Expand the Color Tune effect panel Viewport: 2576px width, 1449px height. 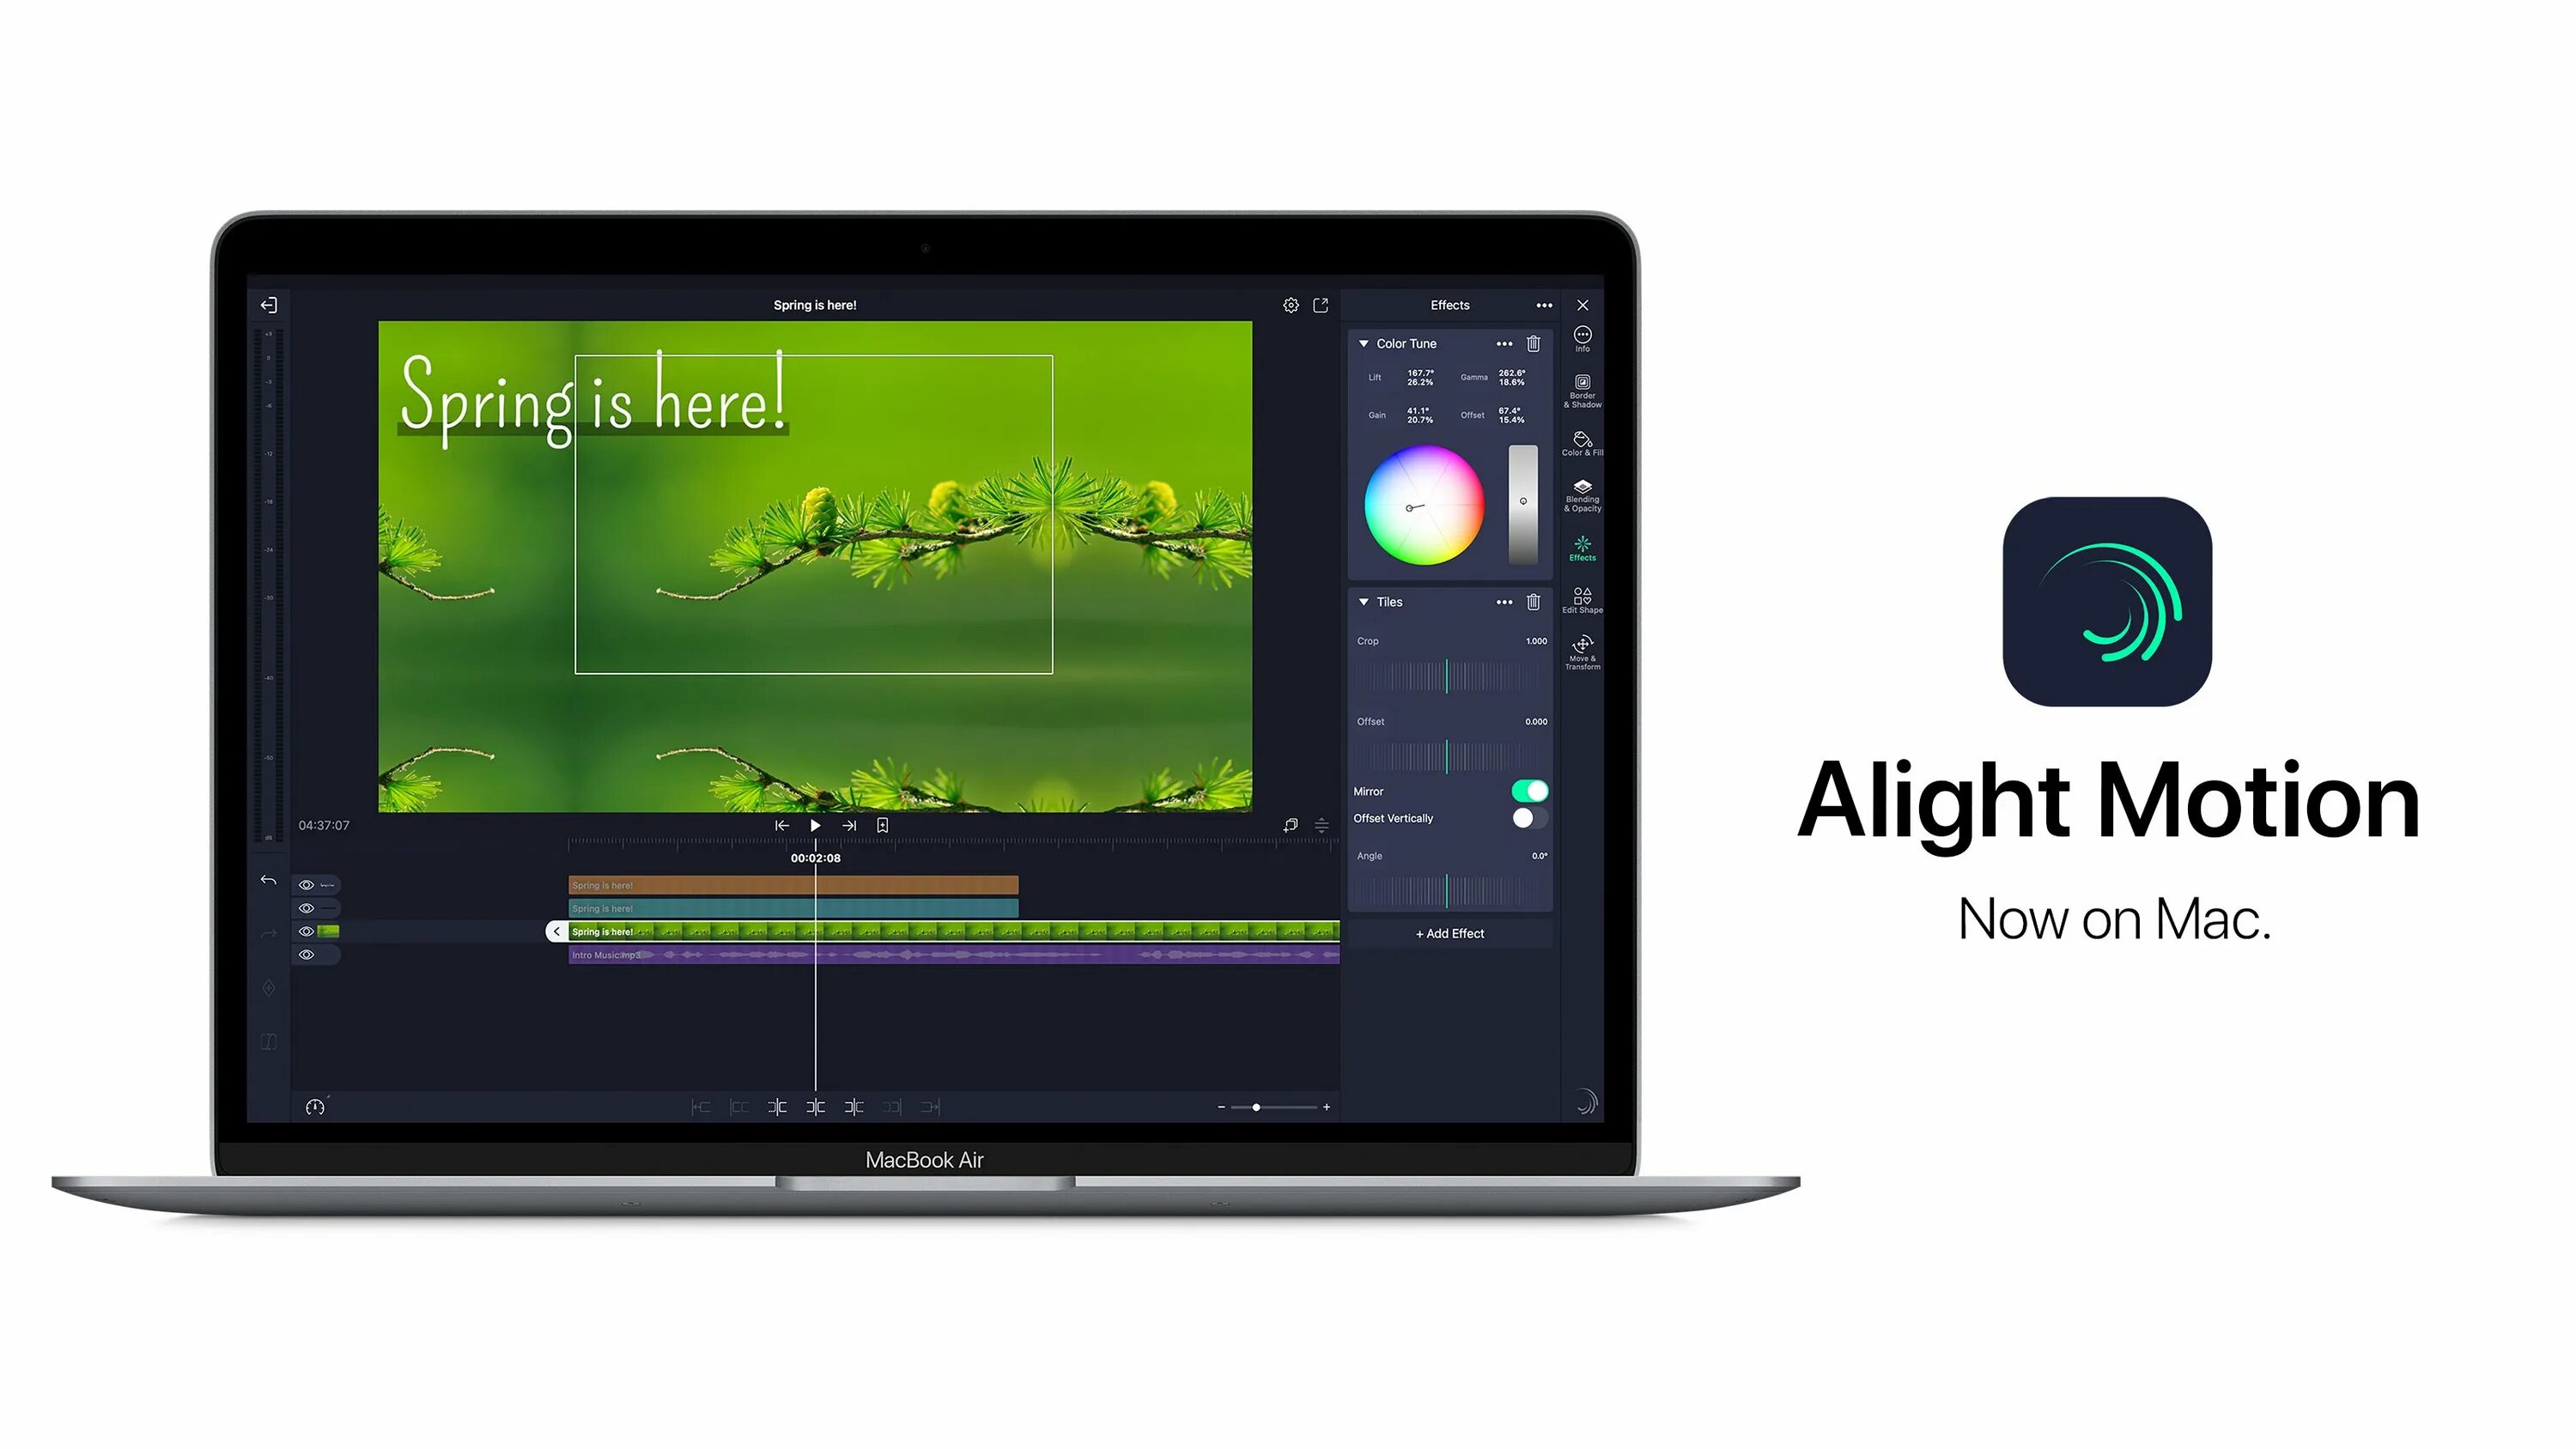click(1364, 342)
